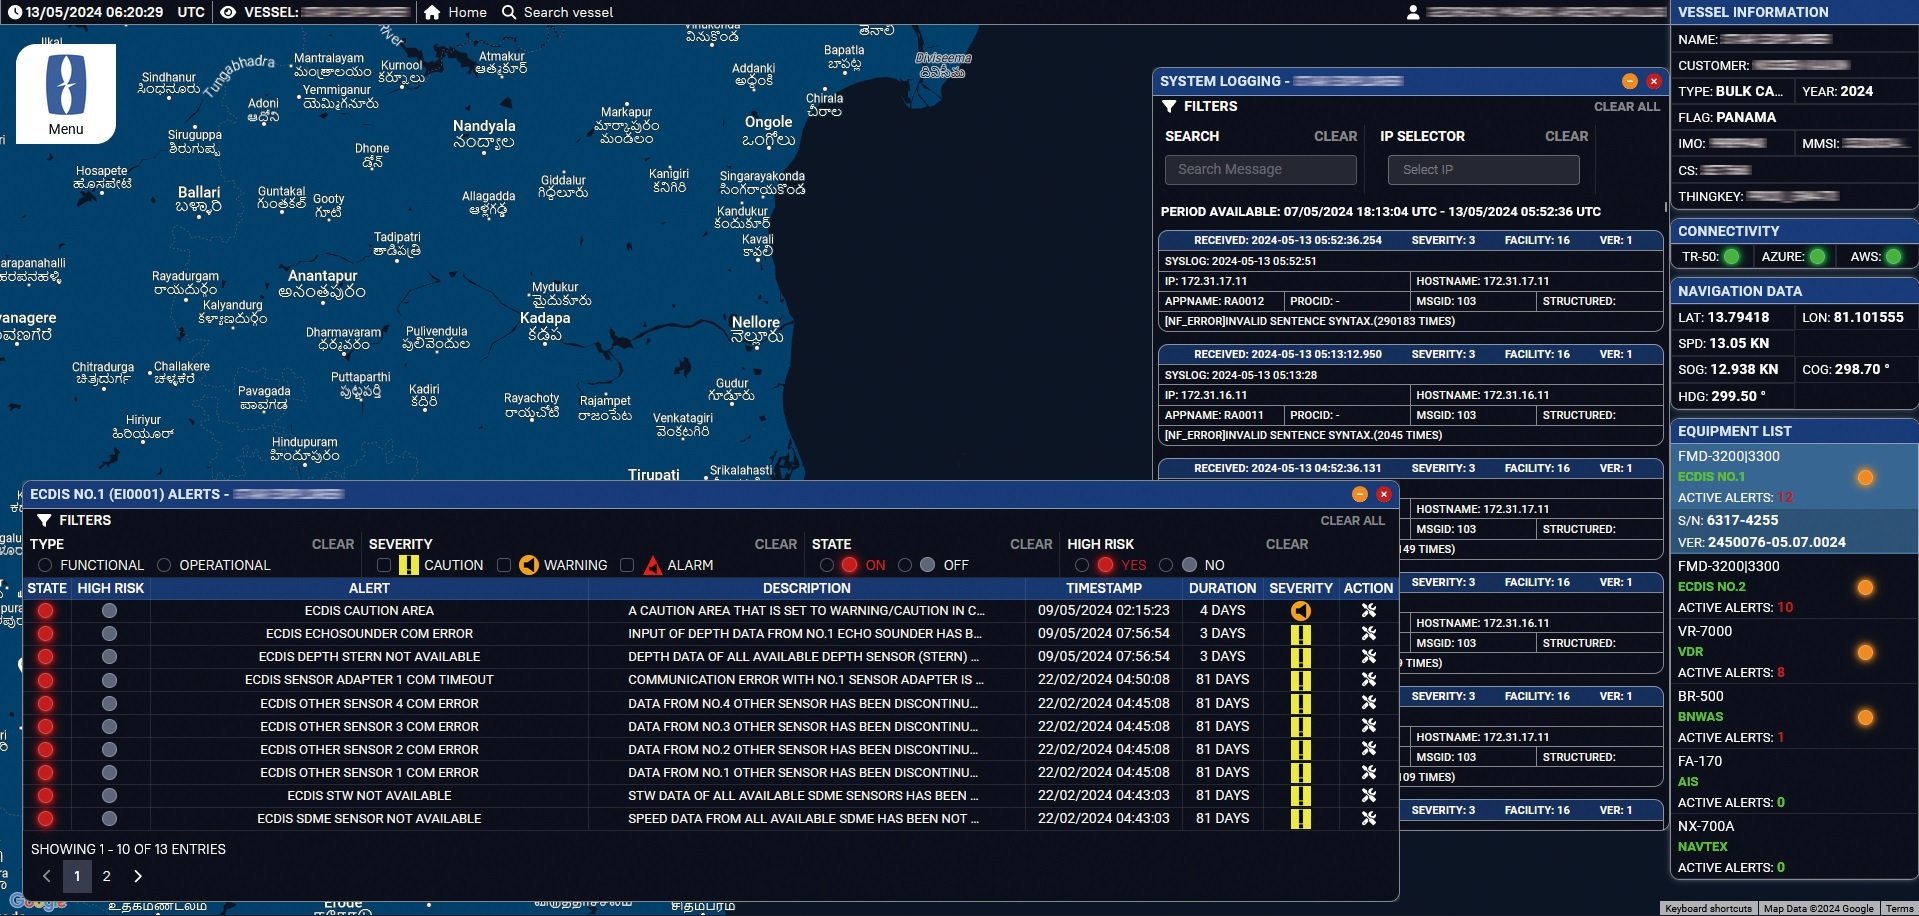
Task: Click the TR-50 green connectivity indicator
Action: pos(1732,257)
